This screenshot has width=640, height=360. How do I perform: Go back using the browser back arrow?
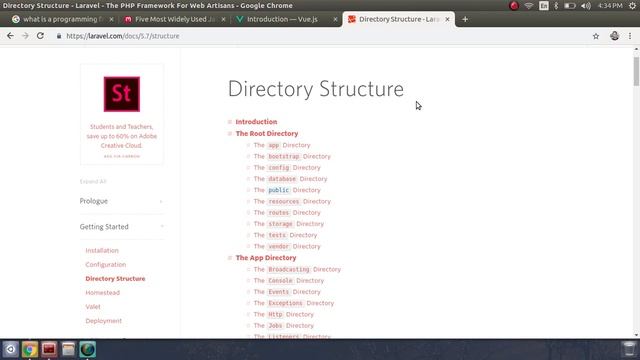tap(10, 36)
